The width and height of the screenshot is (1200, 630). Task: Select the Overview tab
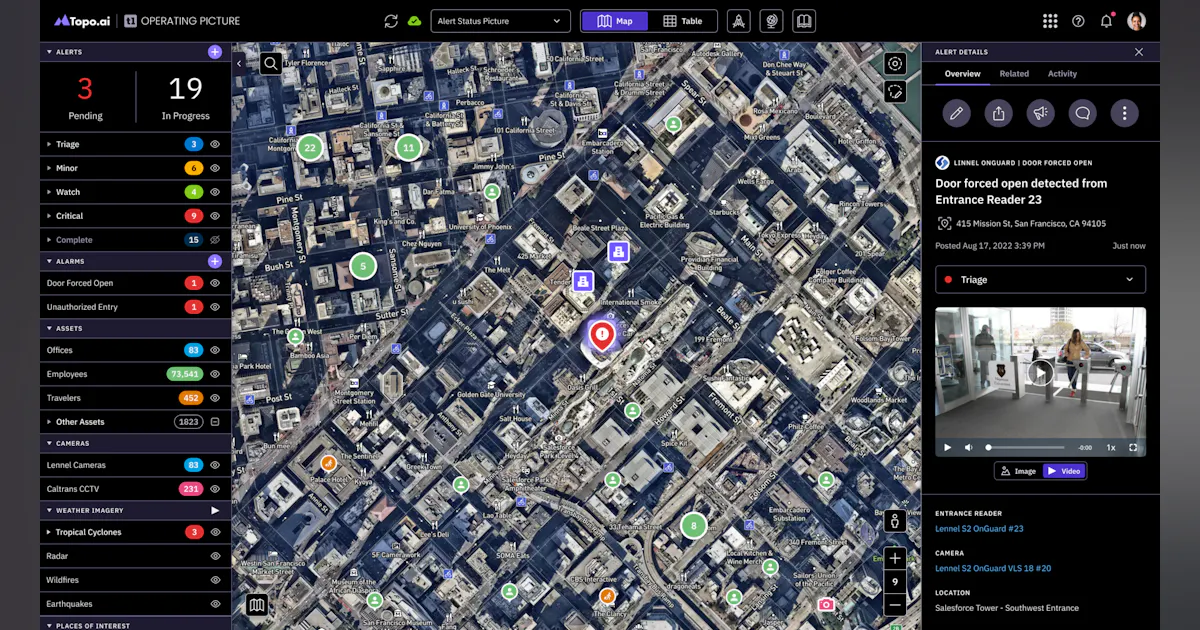[962, 74]
